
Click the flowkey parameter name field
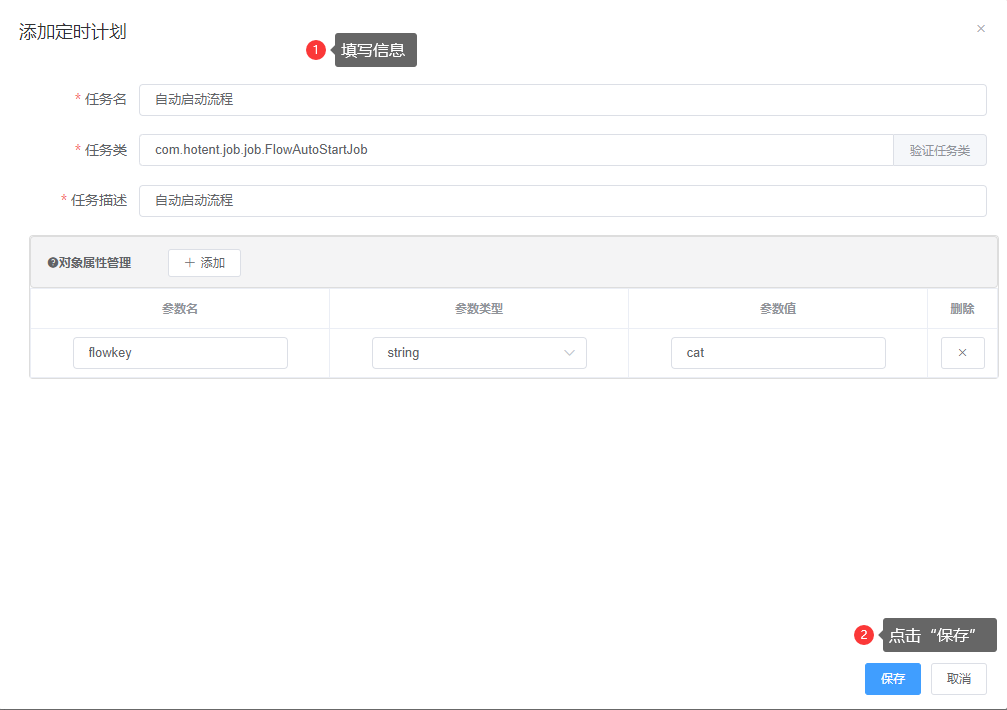[180, 353]
